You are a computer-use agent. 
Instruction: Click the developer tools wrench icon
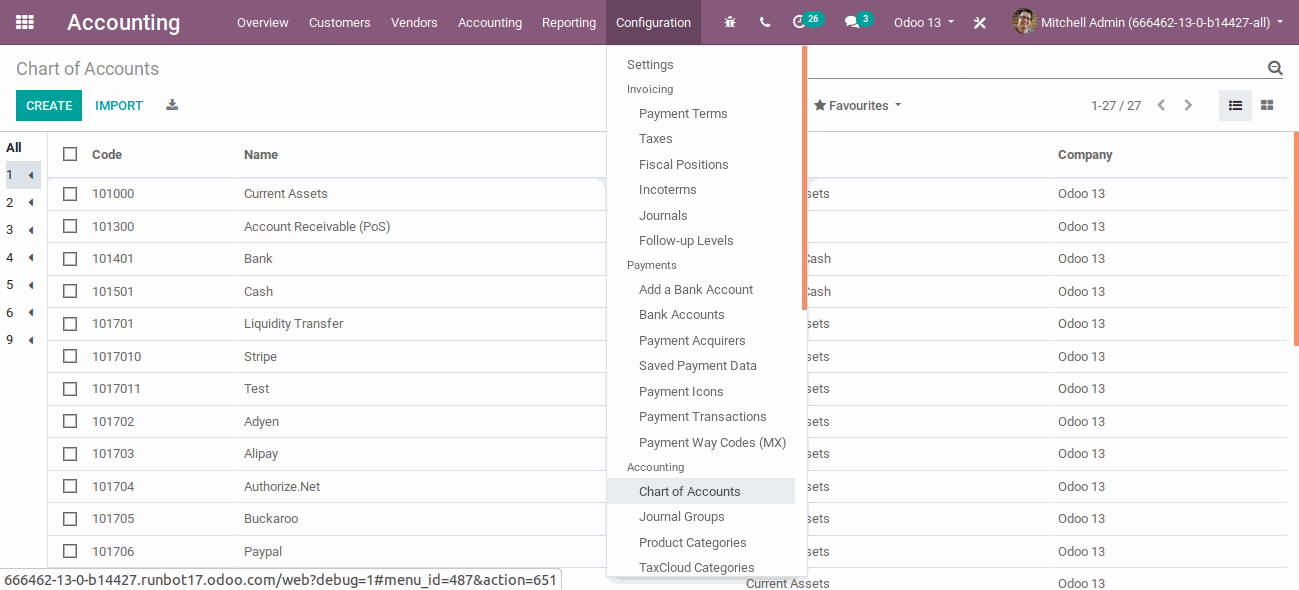tap(980, 22)
